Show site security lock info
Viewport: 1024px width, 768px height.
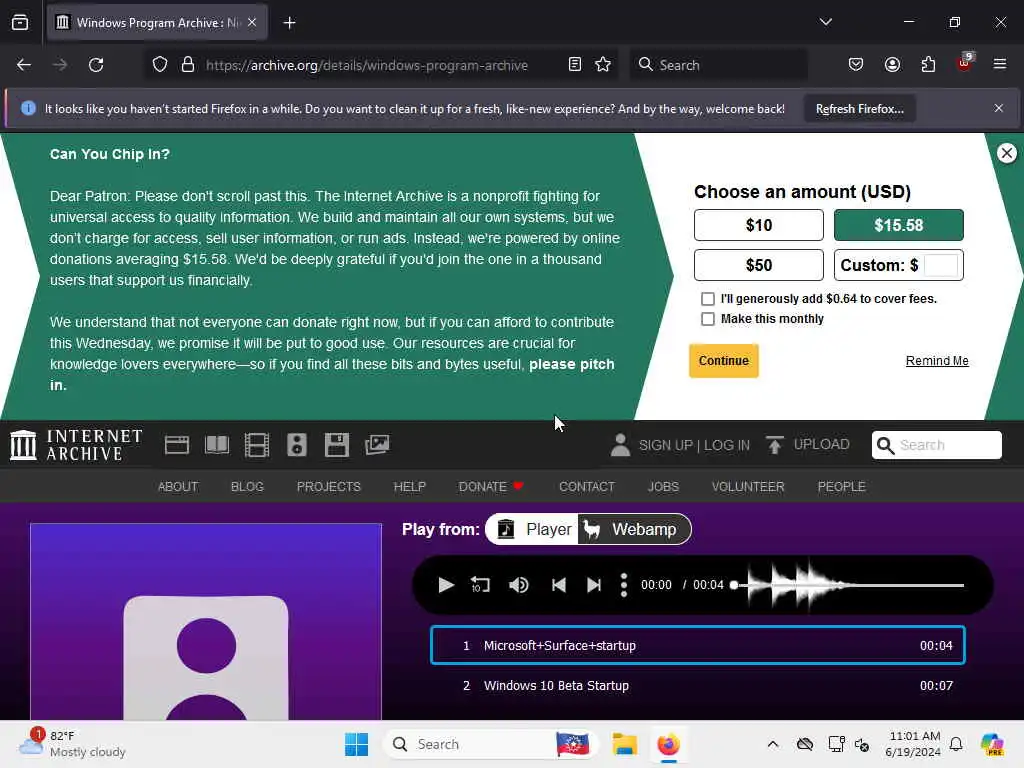[188, 65]
